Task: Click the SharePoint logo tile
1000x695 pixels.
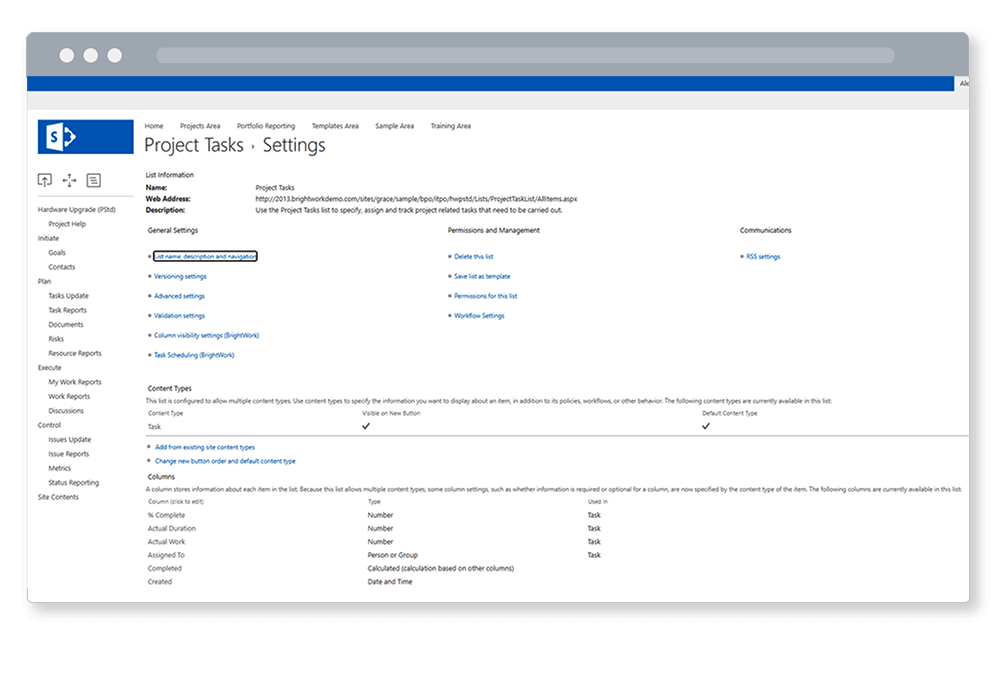Action: tap(85, 137)
